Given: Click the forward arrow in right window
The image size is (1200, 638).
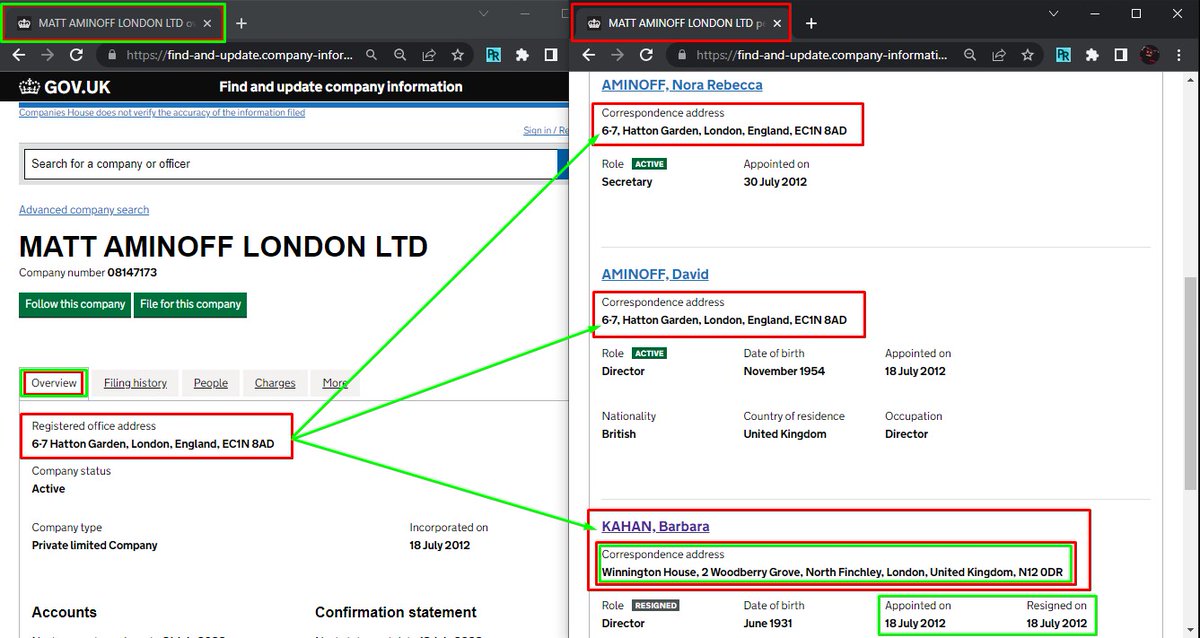Looking at the screenshot, I should click(618, 55).
